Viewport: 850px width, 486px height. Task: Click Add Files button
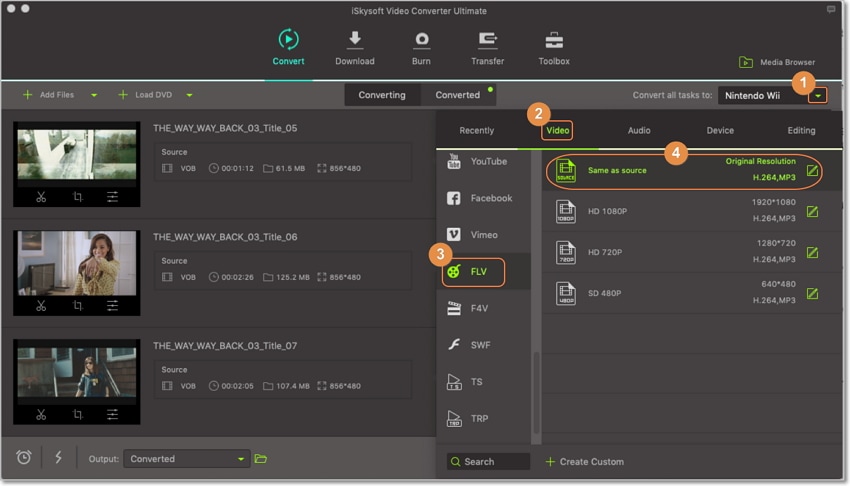(48, 95)
